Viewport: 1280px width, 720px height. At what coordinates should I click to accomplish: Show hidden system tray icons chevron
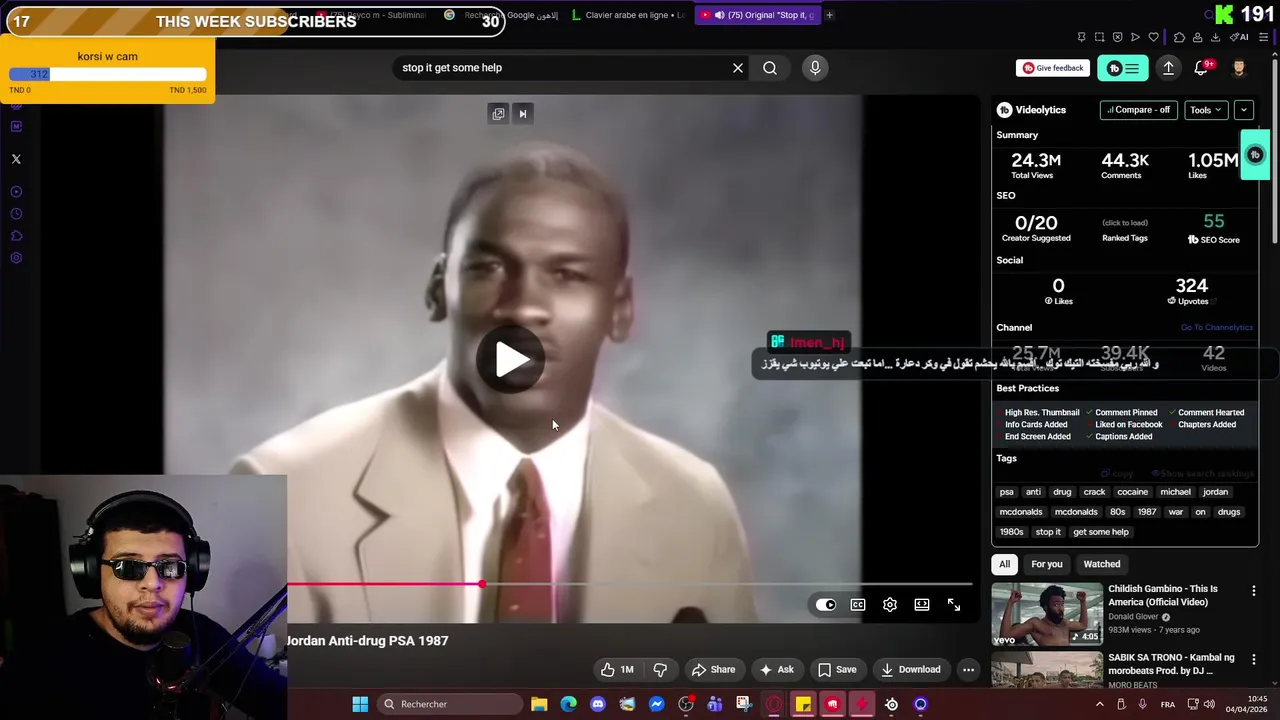(x=1100, y=704)
